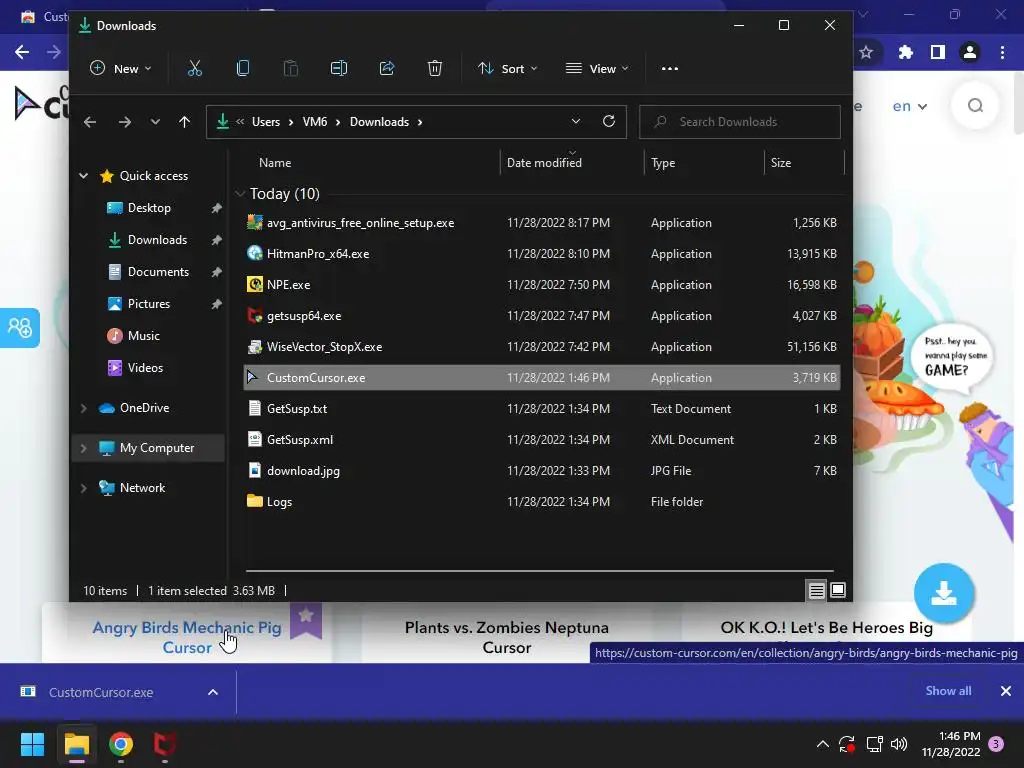Select avg_antivirus_free_online_setup.exe file

click(x=541, y=223)
